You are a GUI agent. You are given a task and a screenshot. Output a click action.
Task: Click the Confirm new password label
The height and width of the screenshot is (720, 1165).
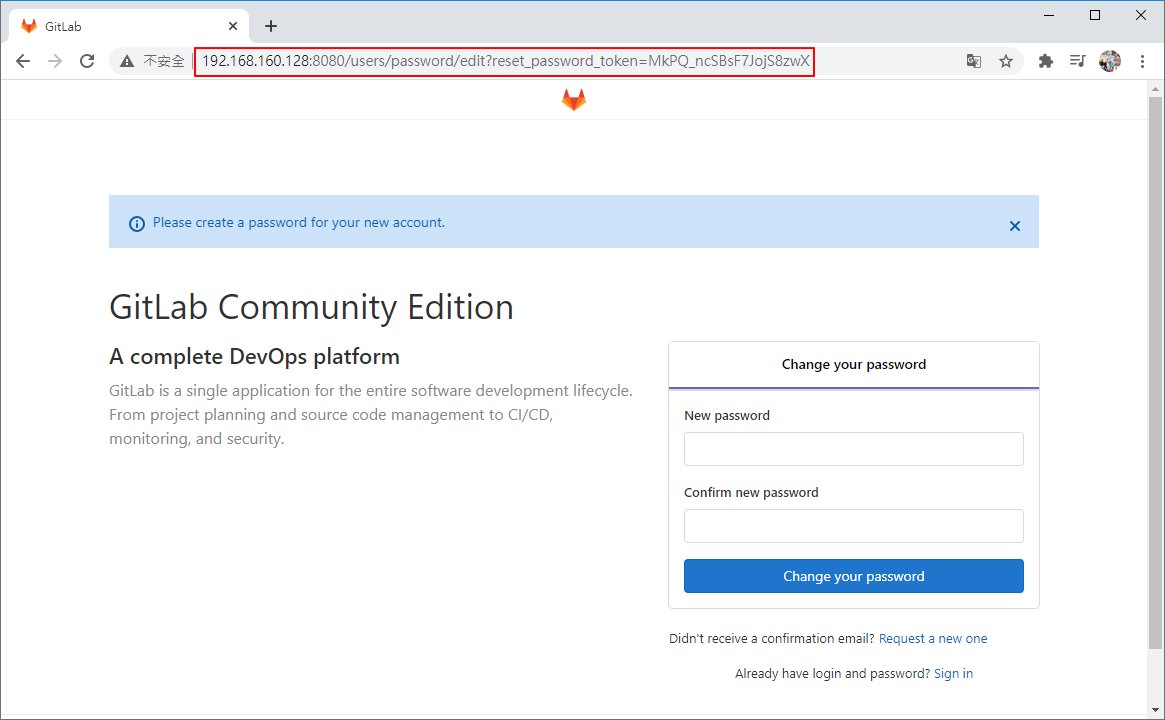coord(751,493)
